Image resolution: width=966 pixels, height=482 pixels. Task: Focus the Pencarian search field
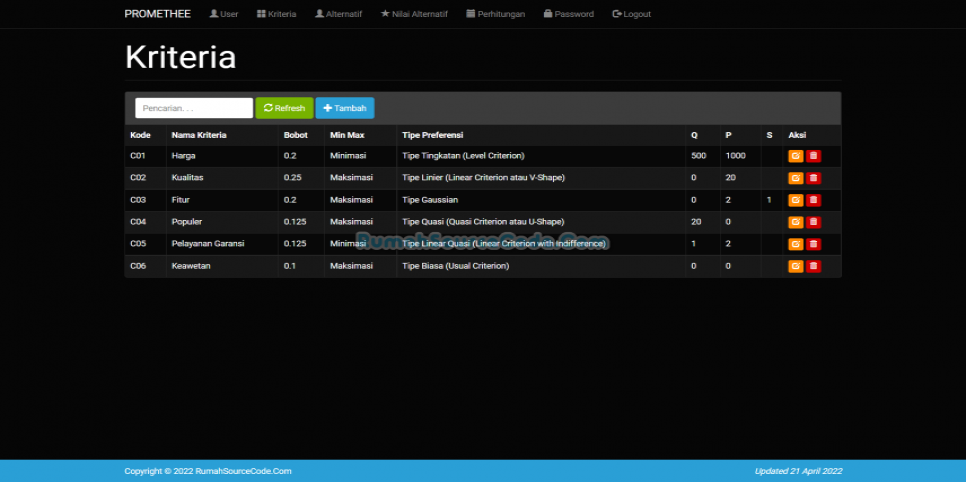coord(194,108)
